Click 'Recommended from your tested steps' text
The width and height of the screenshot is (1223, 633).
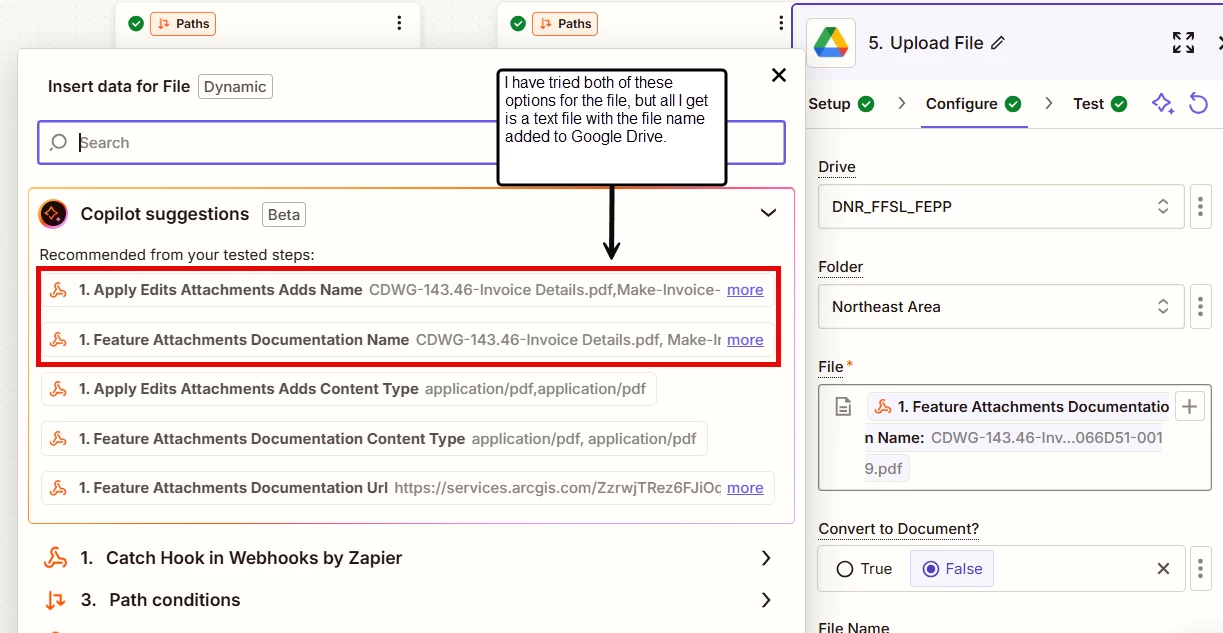point(177,255)
